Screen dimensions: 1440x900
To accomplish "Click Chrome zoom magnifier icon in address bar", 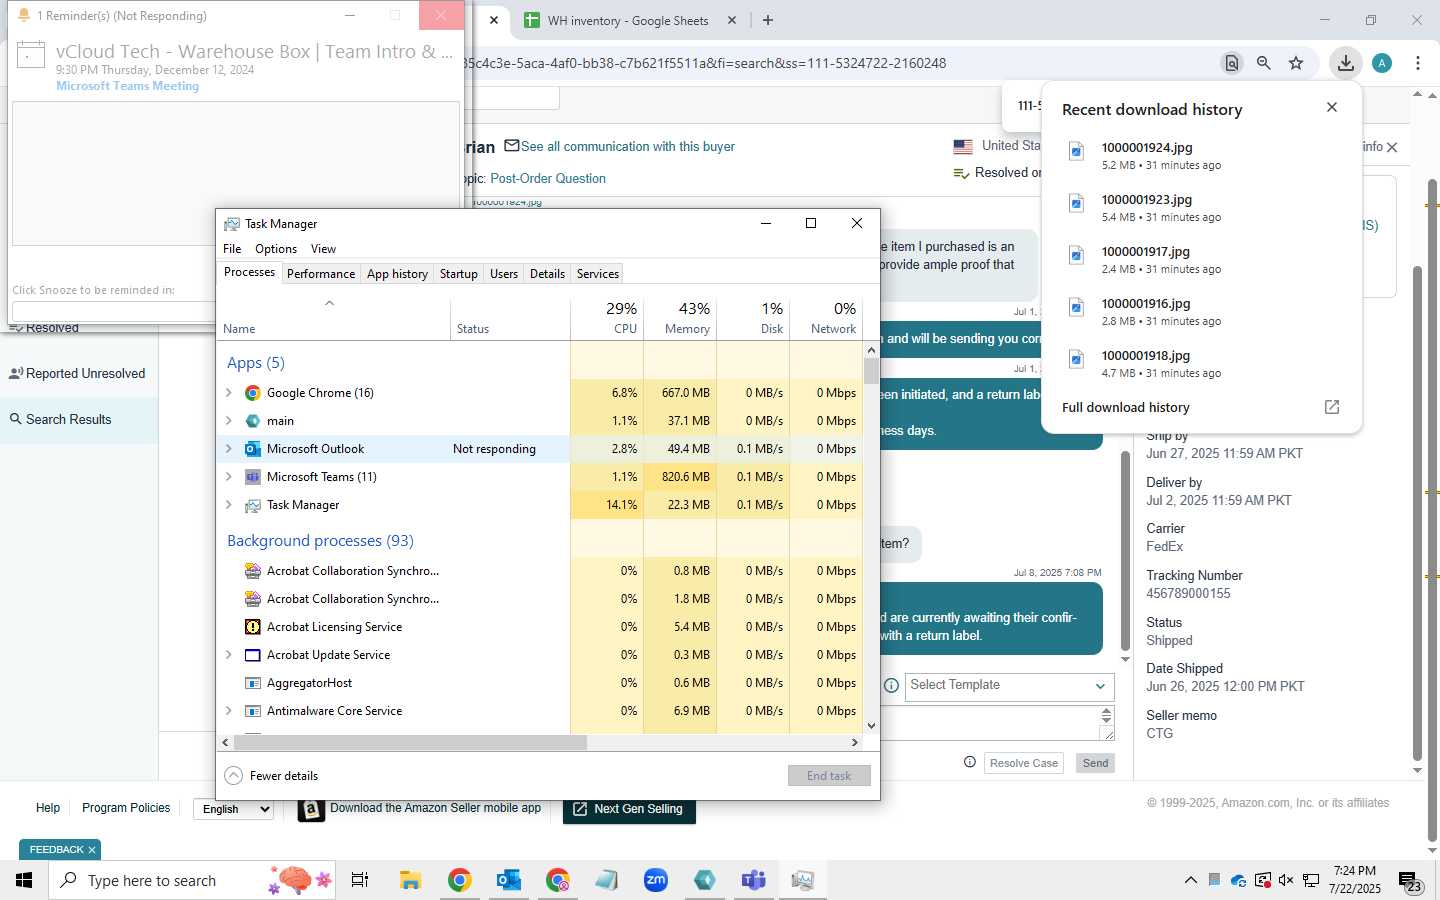I will click(1264, 63).
